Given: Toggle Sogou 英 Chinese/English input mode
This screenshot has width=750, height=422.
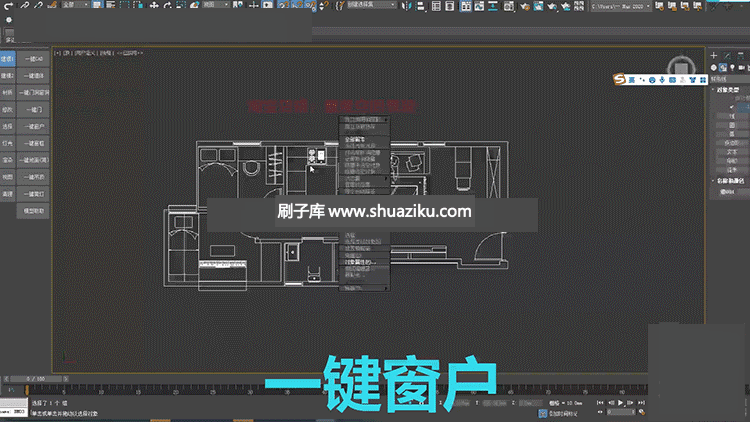Looking at the screenshot, I should point(632,80).
